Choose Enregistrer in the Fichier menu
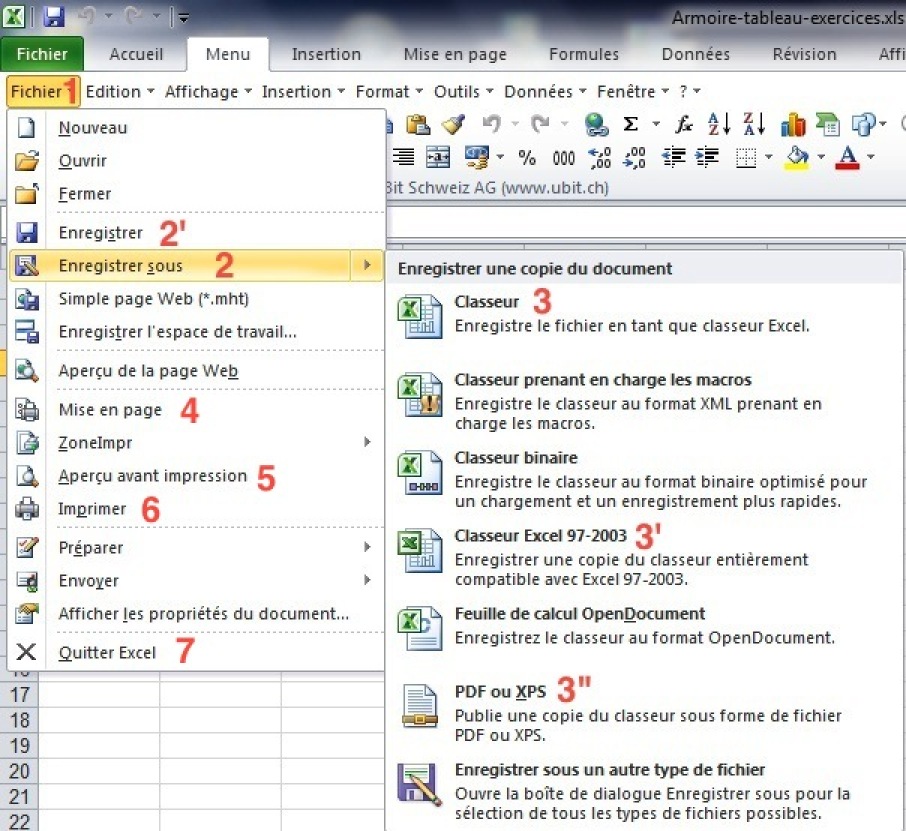This screenshot has height=831, width=906. tap(196, 232)
